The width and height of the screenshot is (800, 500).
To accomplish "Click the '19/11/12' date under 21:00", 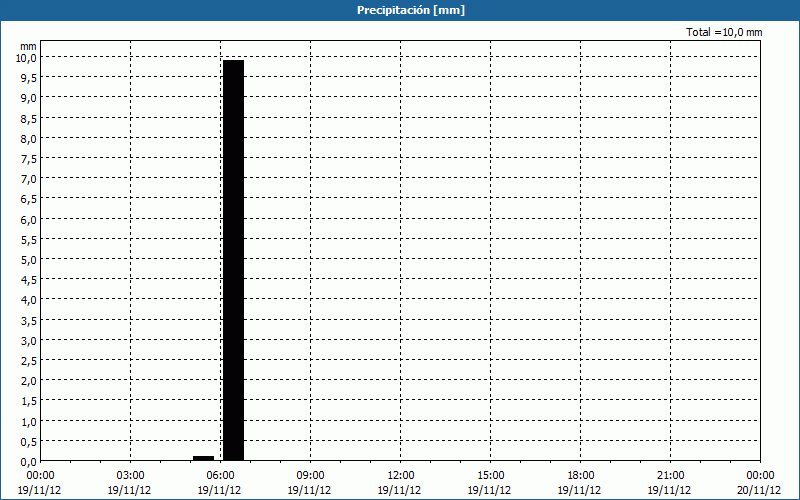I will tap(670, 490).
